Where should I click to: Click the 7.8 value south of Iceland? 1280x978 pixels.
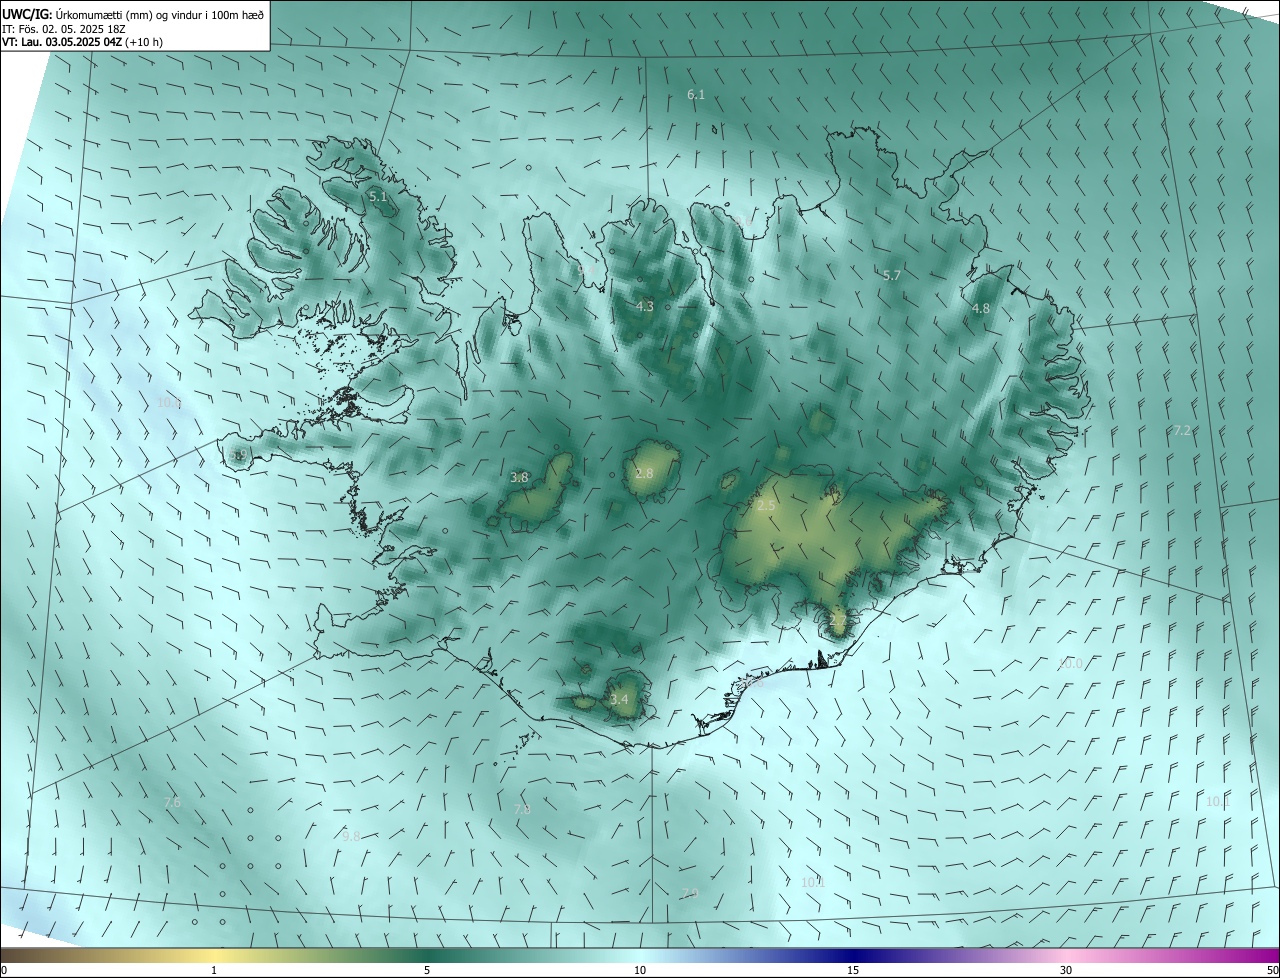click(x=522, y=810)
